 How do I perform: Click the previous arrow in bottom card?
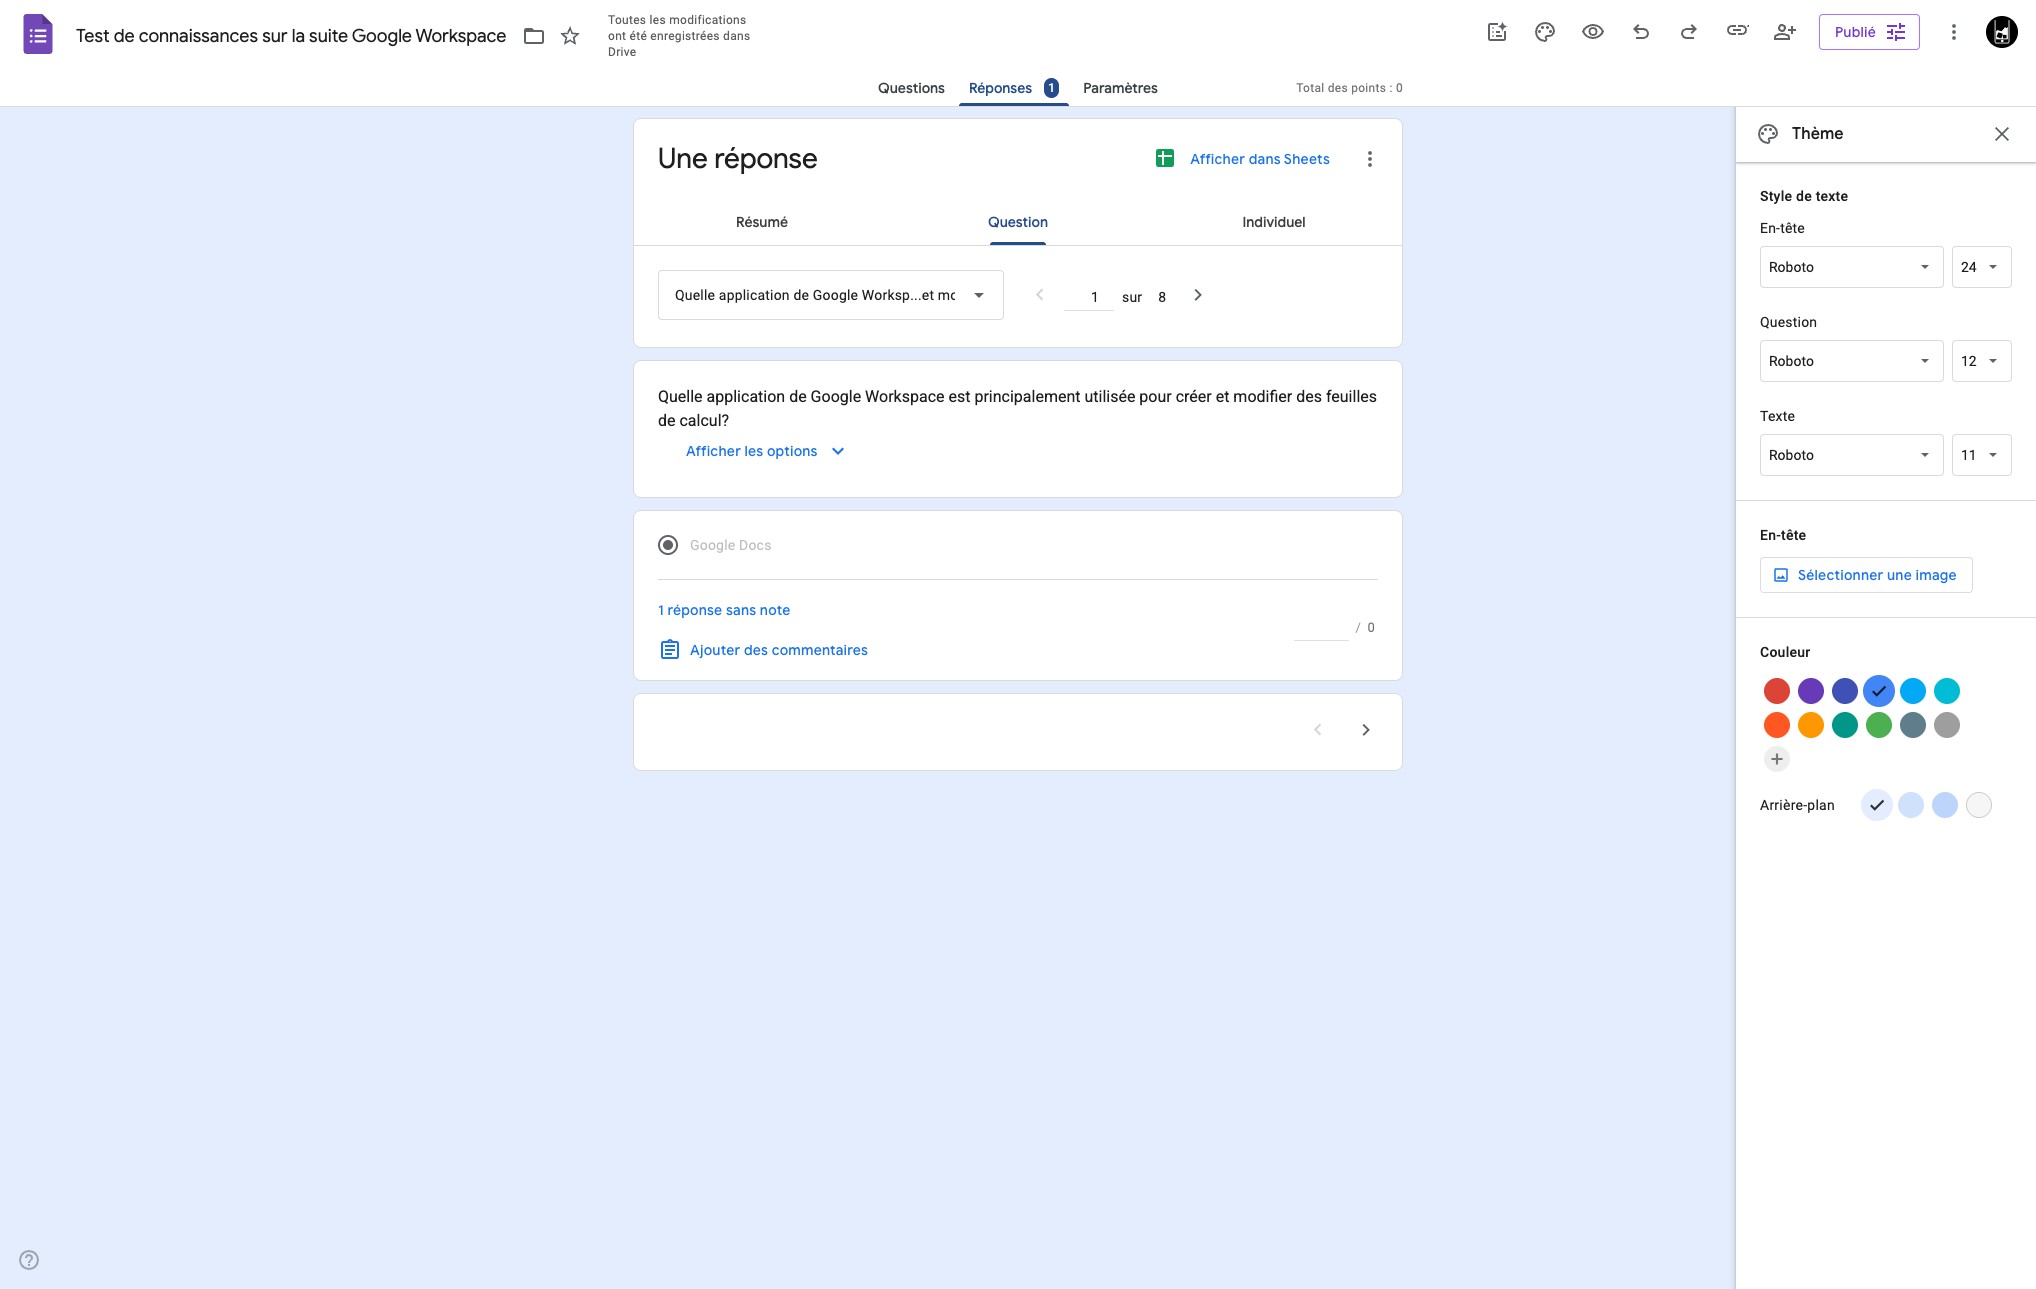[x=1318, y=730]
